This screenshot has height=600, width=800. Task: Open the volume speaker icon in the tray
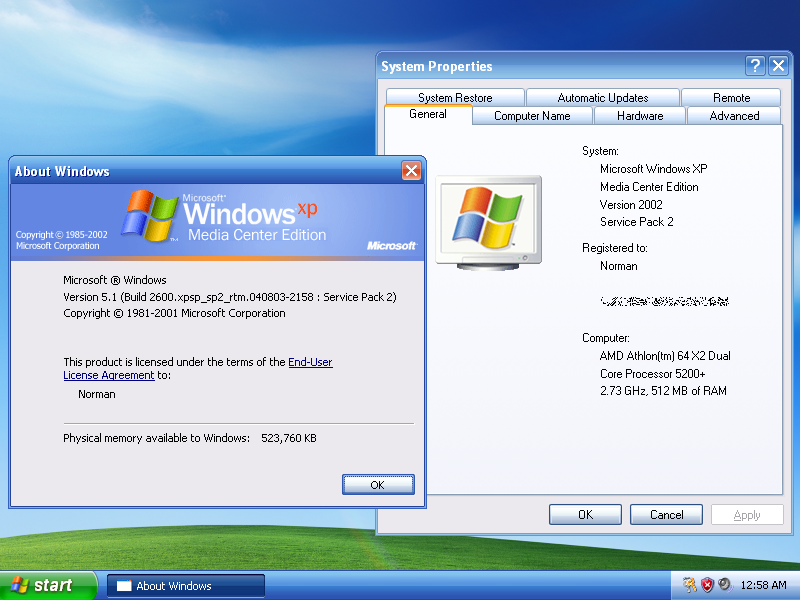pyautogui.click(x=725, y=585)
